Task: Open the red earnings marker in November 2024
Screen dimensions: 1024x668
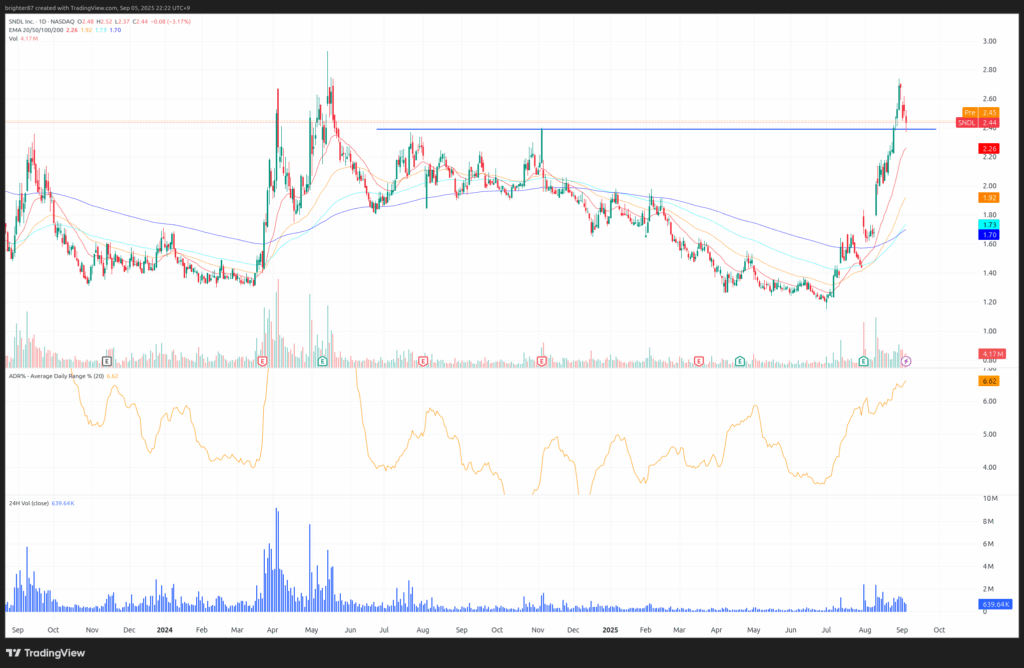Action: click(541, 361)
